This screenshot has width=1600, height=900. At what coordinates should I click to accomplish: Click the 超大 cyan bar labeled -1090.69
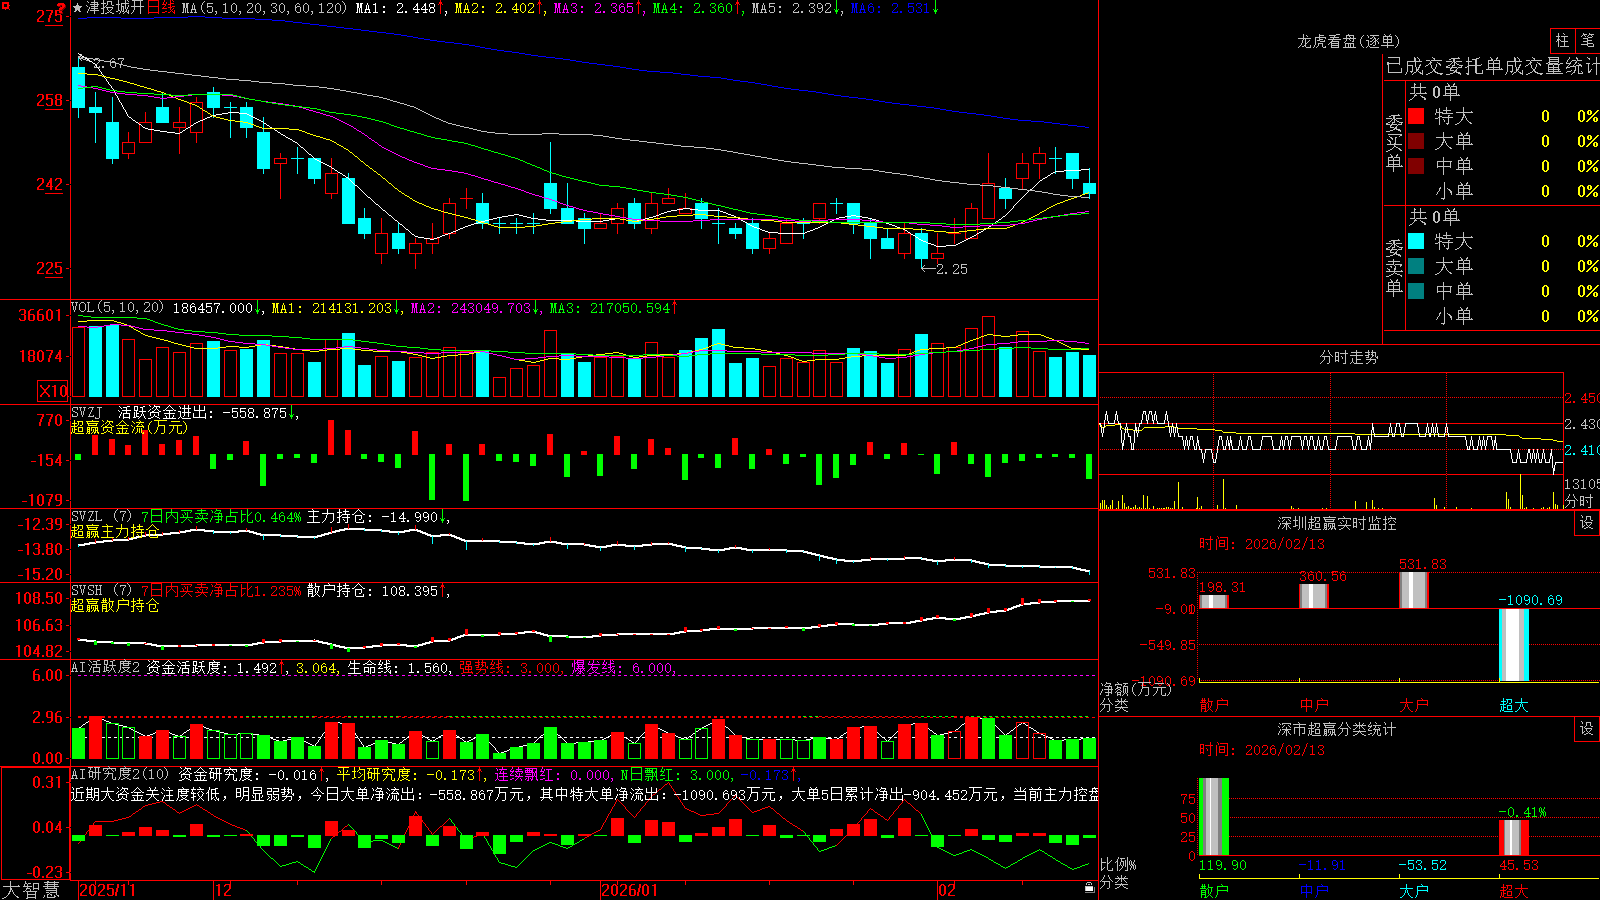(1514, 645)
